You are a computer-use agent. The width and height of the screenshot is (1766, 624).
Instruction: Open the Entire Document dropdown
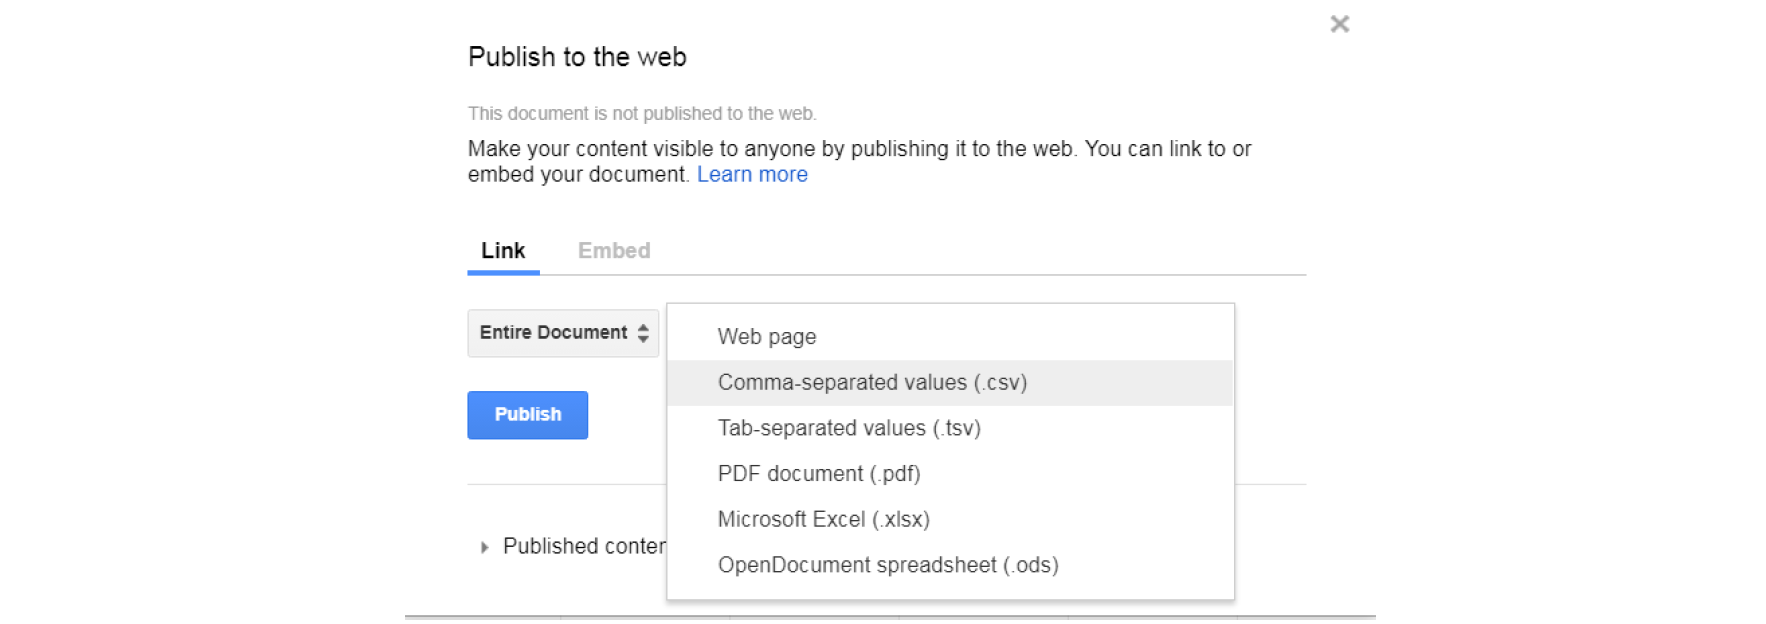[553, 333]
